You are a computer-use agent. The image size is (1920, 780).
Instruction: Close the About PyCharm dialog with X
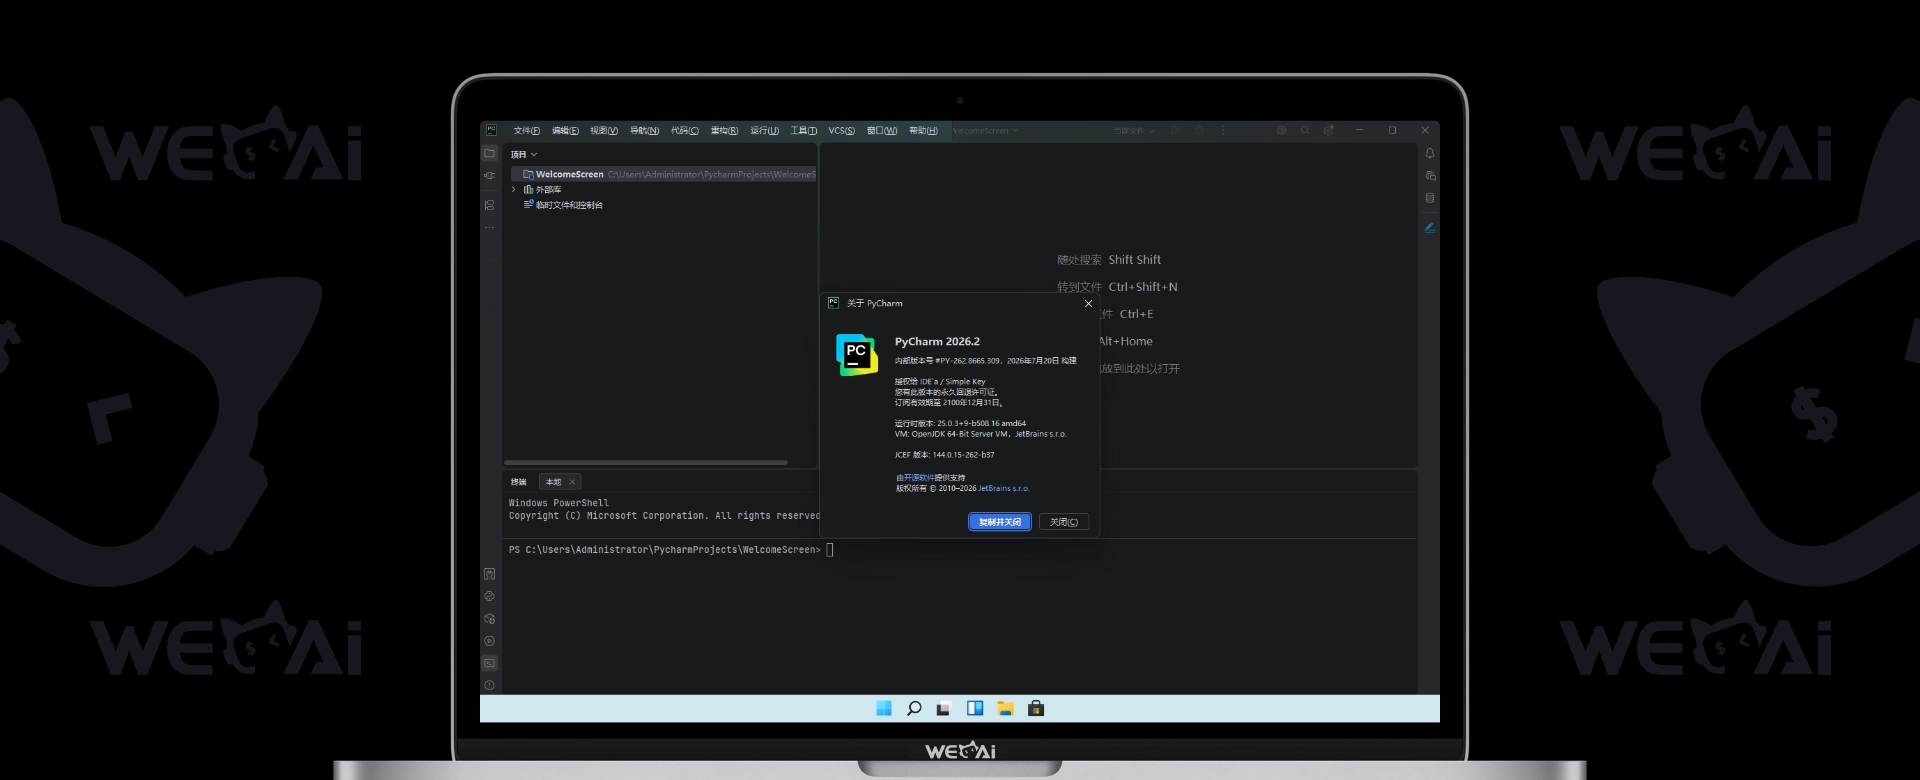[1088, 303]
